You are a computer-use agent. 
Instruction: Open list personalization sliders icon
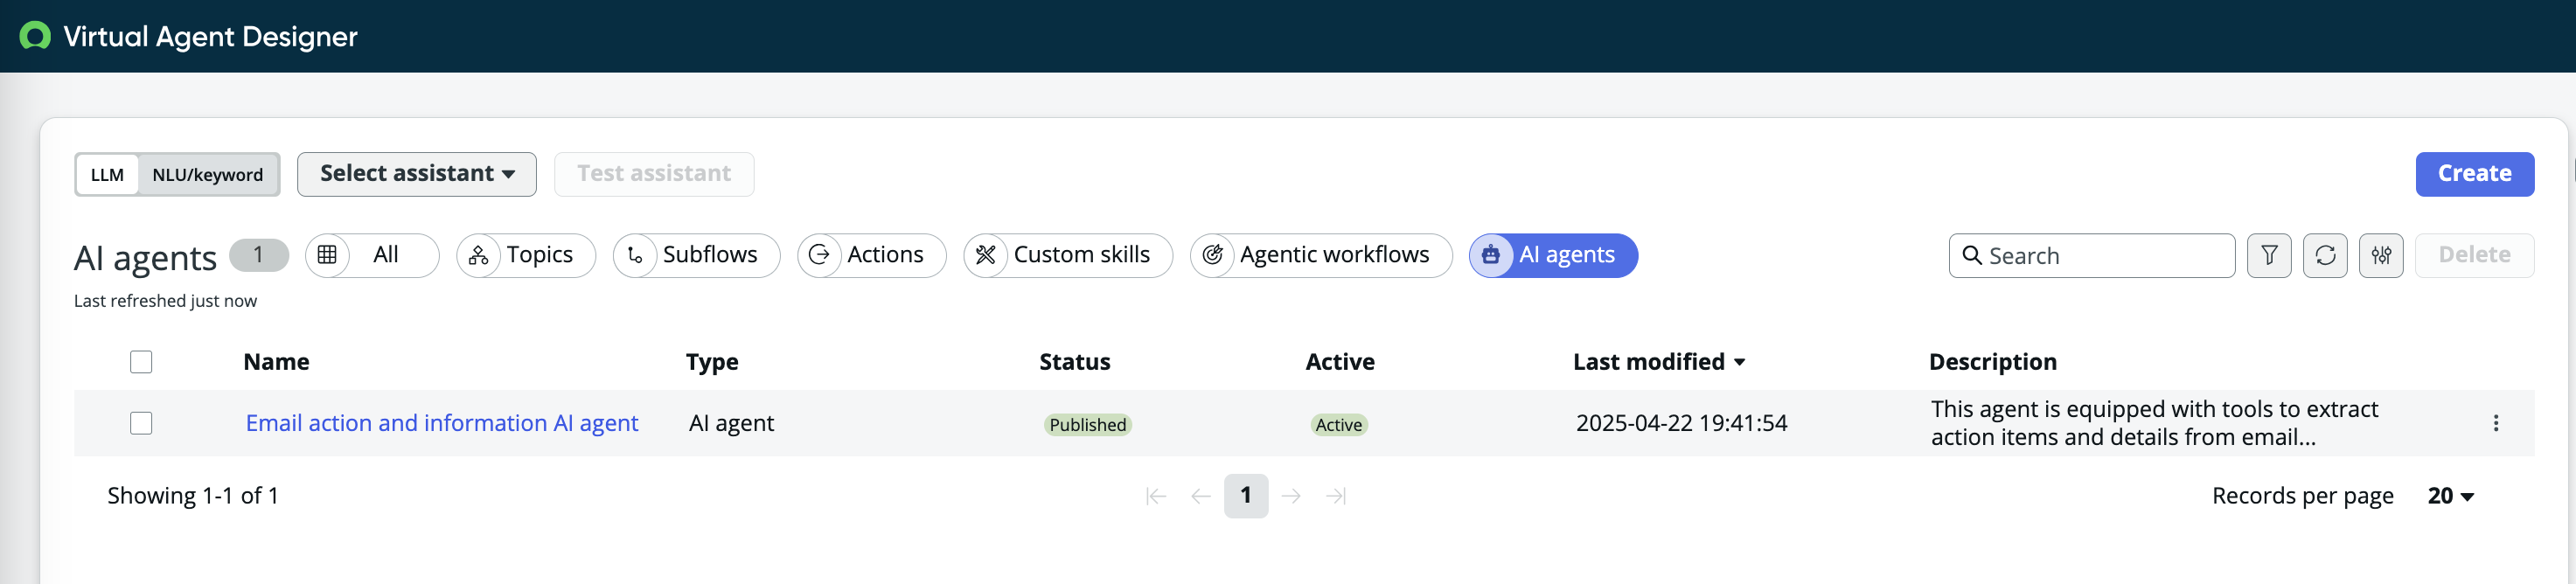click(2381, 255)
